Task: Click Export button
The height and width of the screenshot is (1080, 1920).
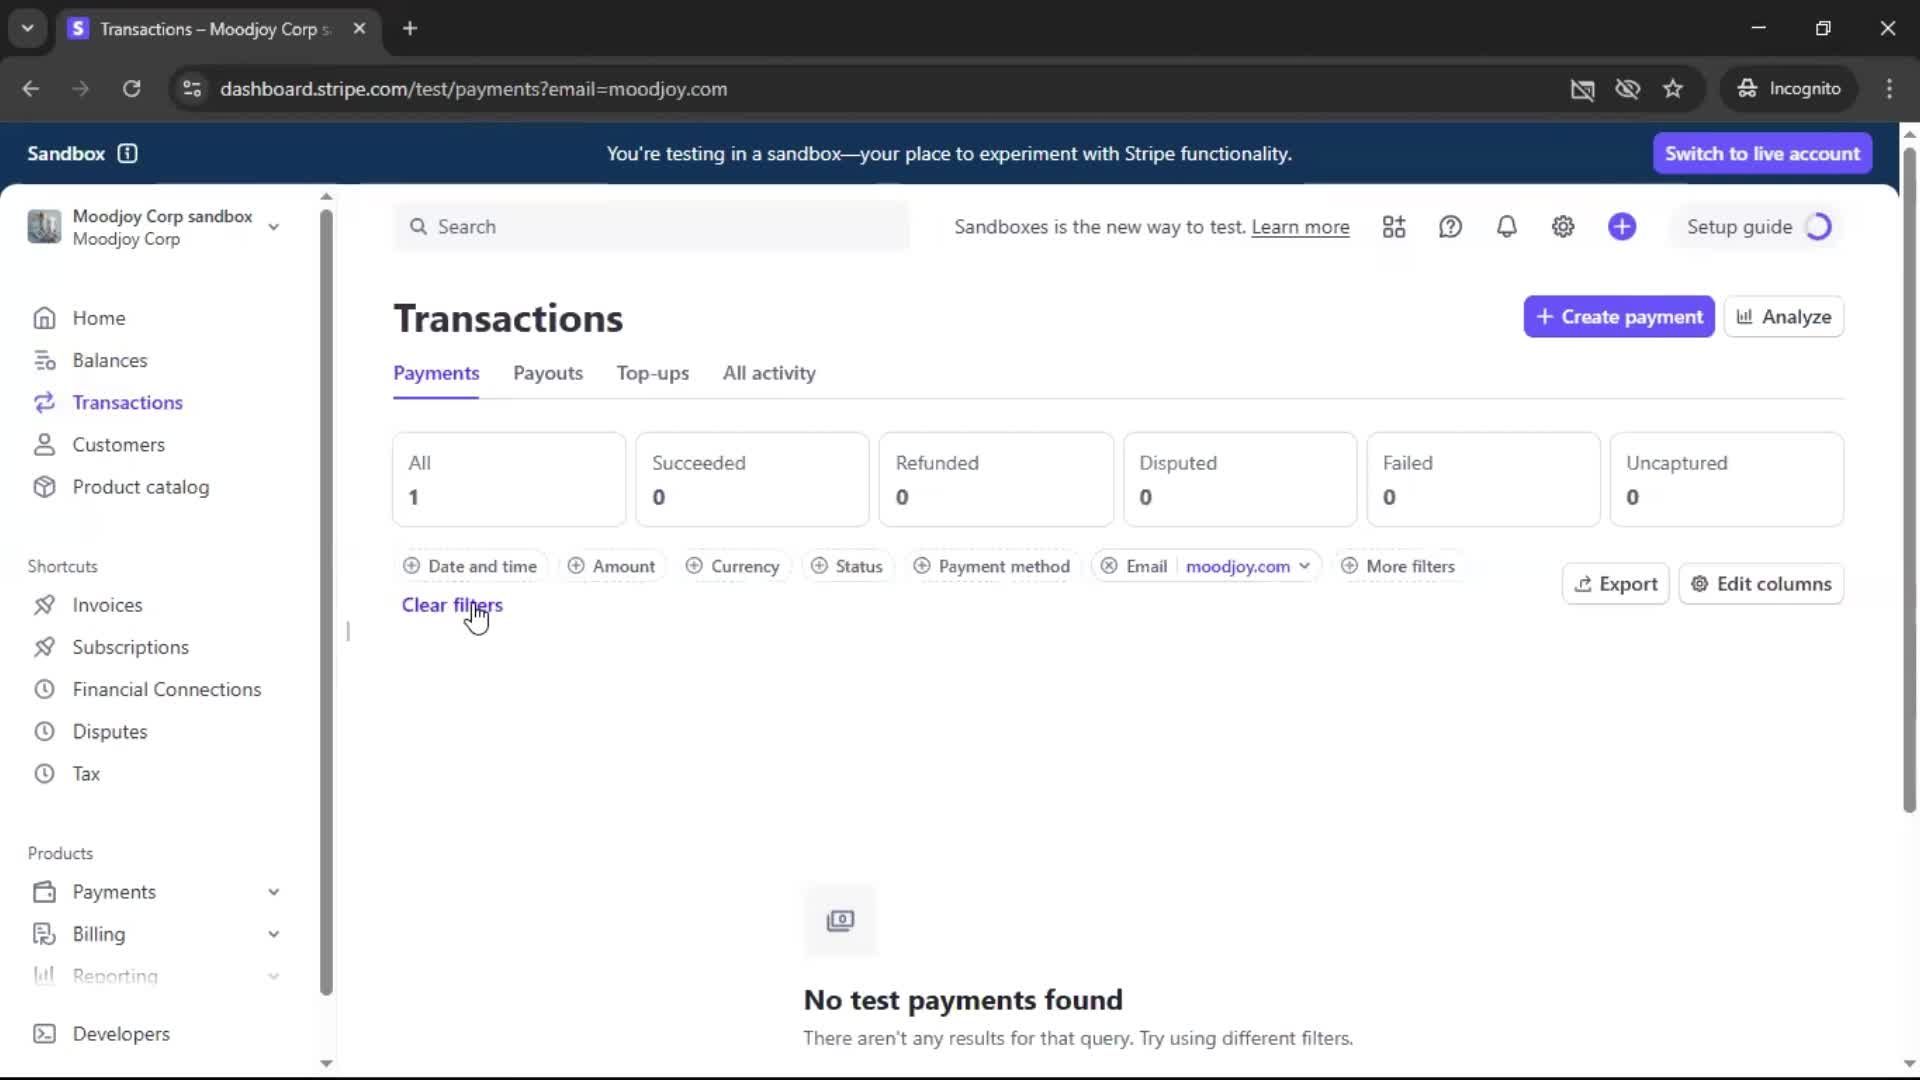Action: (x=1616, y=584)
